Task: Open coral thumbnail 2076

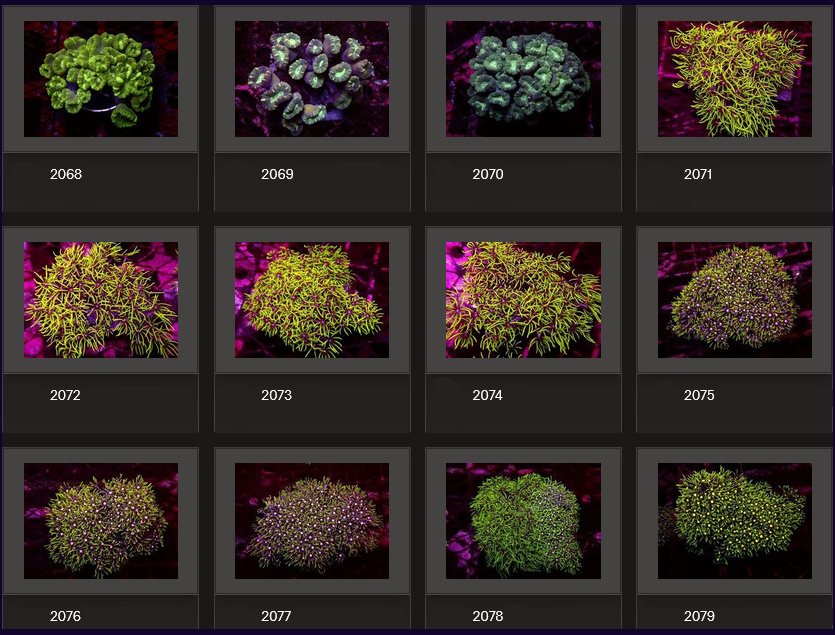Action: point(101,521)
